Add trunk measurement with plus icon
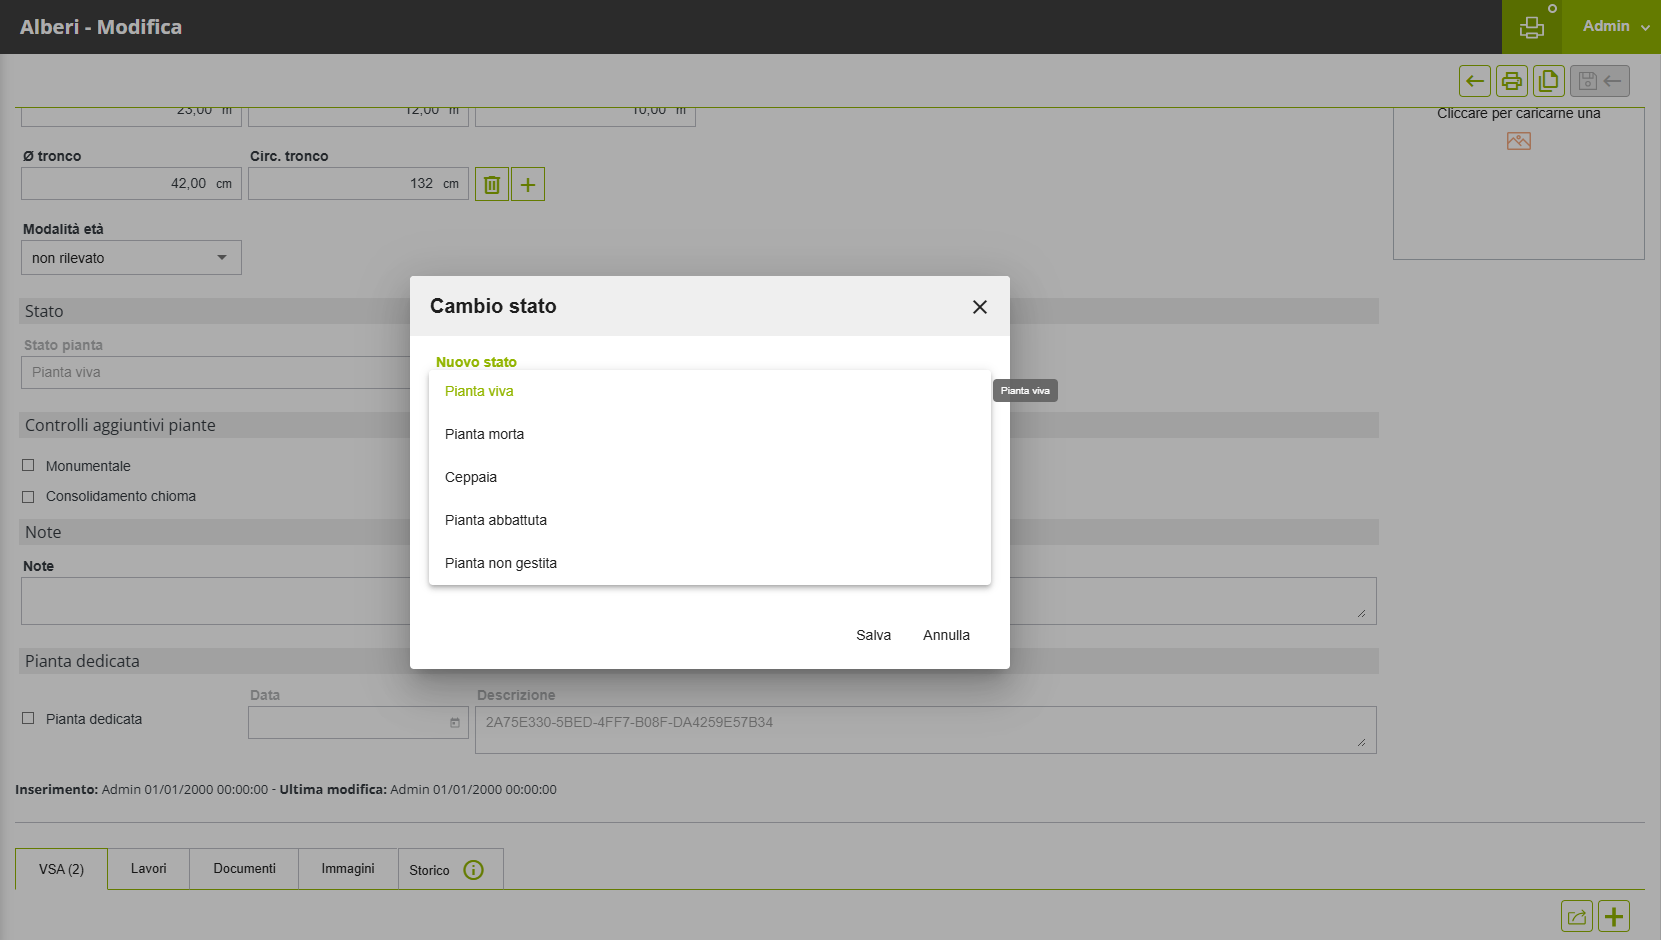This screenshot has height=940, width=1661. click(528, 184)
